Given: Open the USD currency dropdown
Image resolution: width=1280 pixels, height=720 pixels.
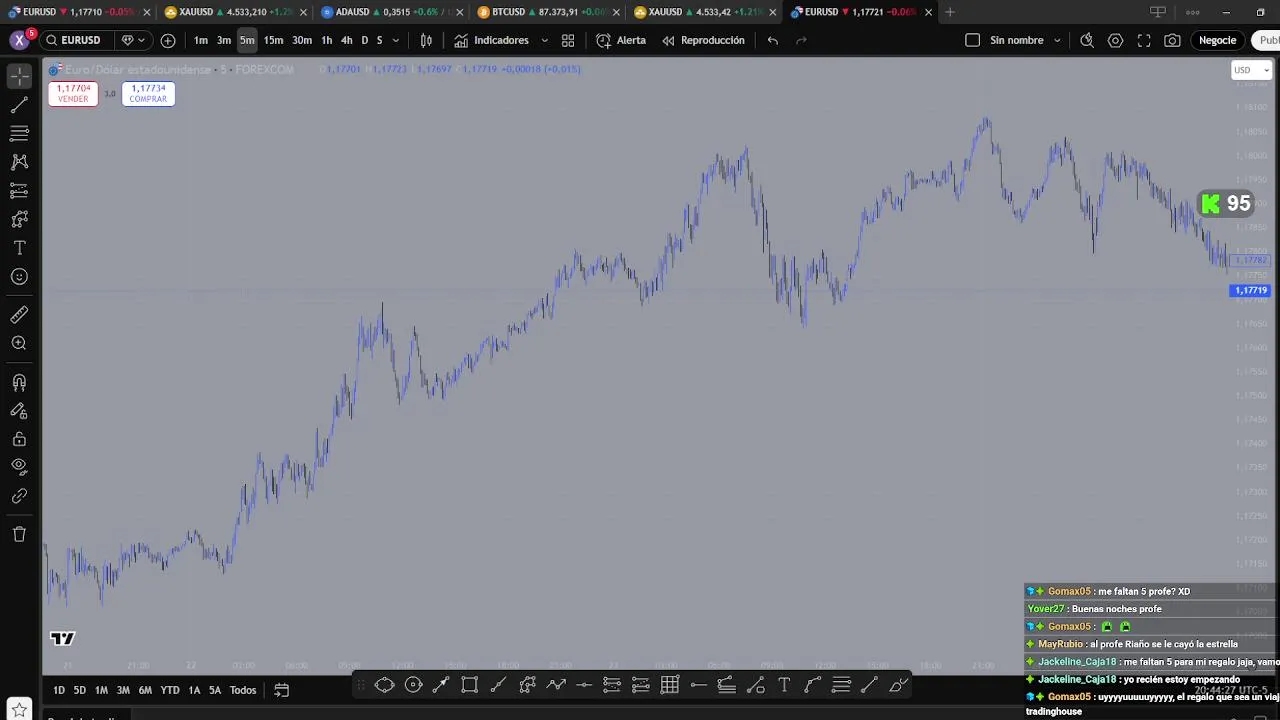Looking at the screenshot, I should tap(1251, 70).
